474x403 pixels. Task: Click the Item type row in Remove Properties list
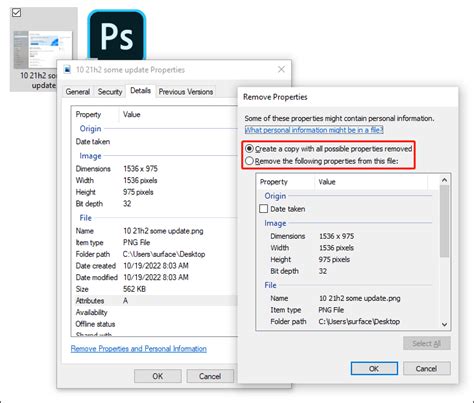(x=347, y=310)
